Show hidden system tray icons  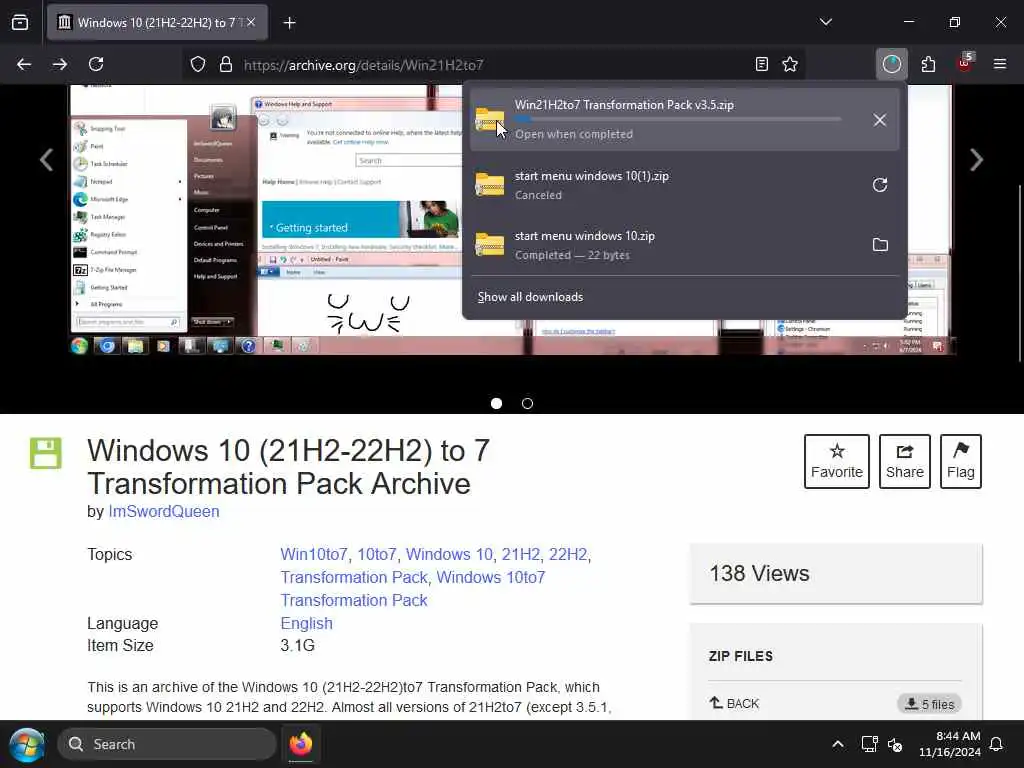point(838,744)
